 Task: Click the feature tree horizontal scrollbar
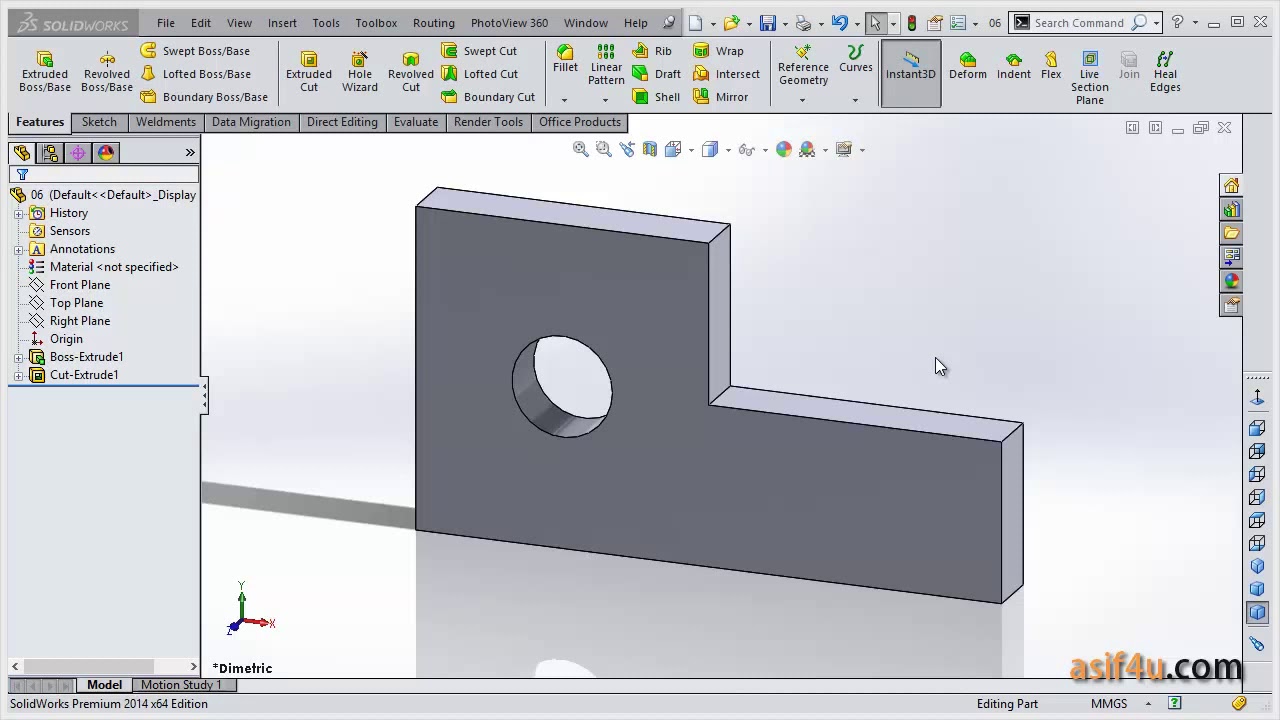pyautogui.click(x=104, y=666)
